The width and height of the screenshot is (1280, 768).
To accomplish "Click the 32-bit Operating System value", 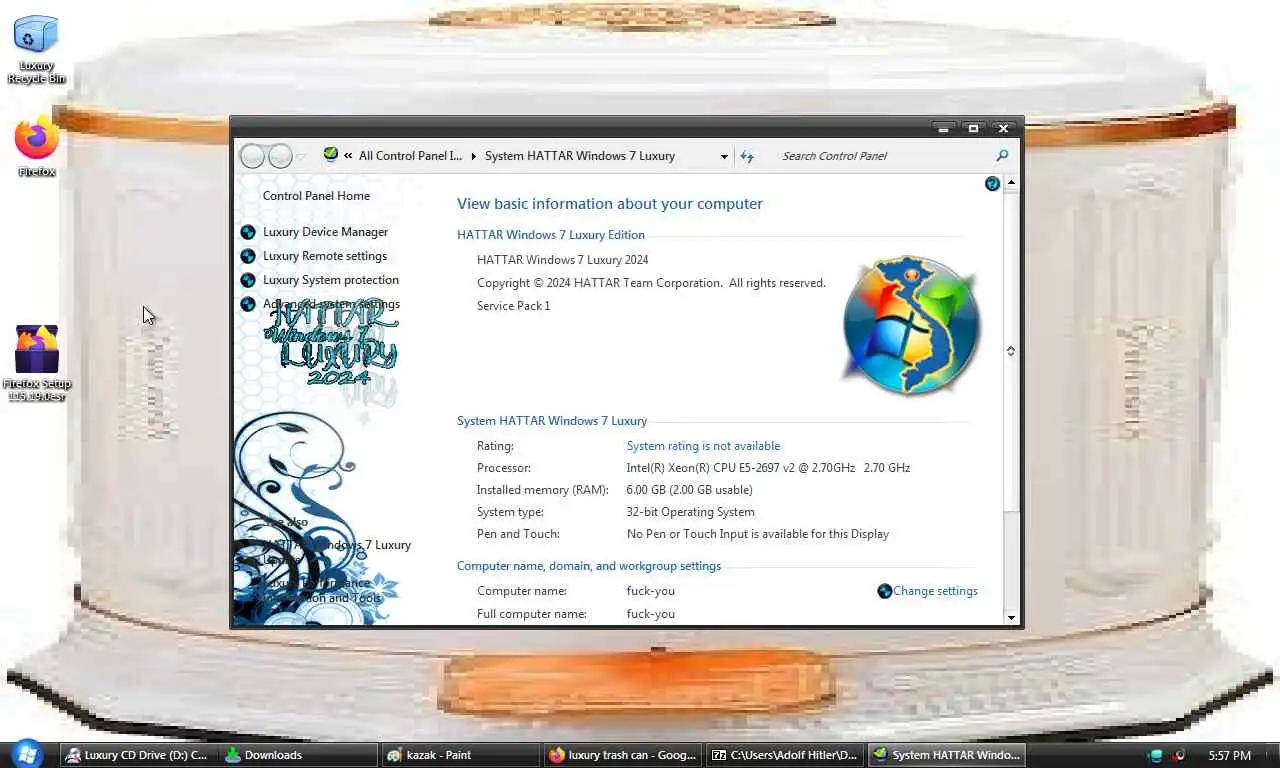I will [x=691, y=512].
